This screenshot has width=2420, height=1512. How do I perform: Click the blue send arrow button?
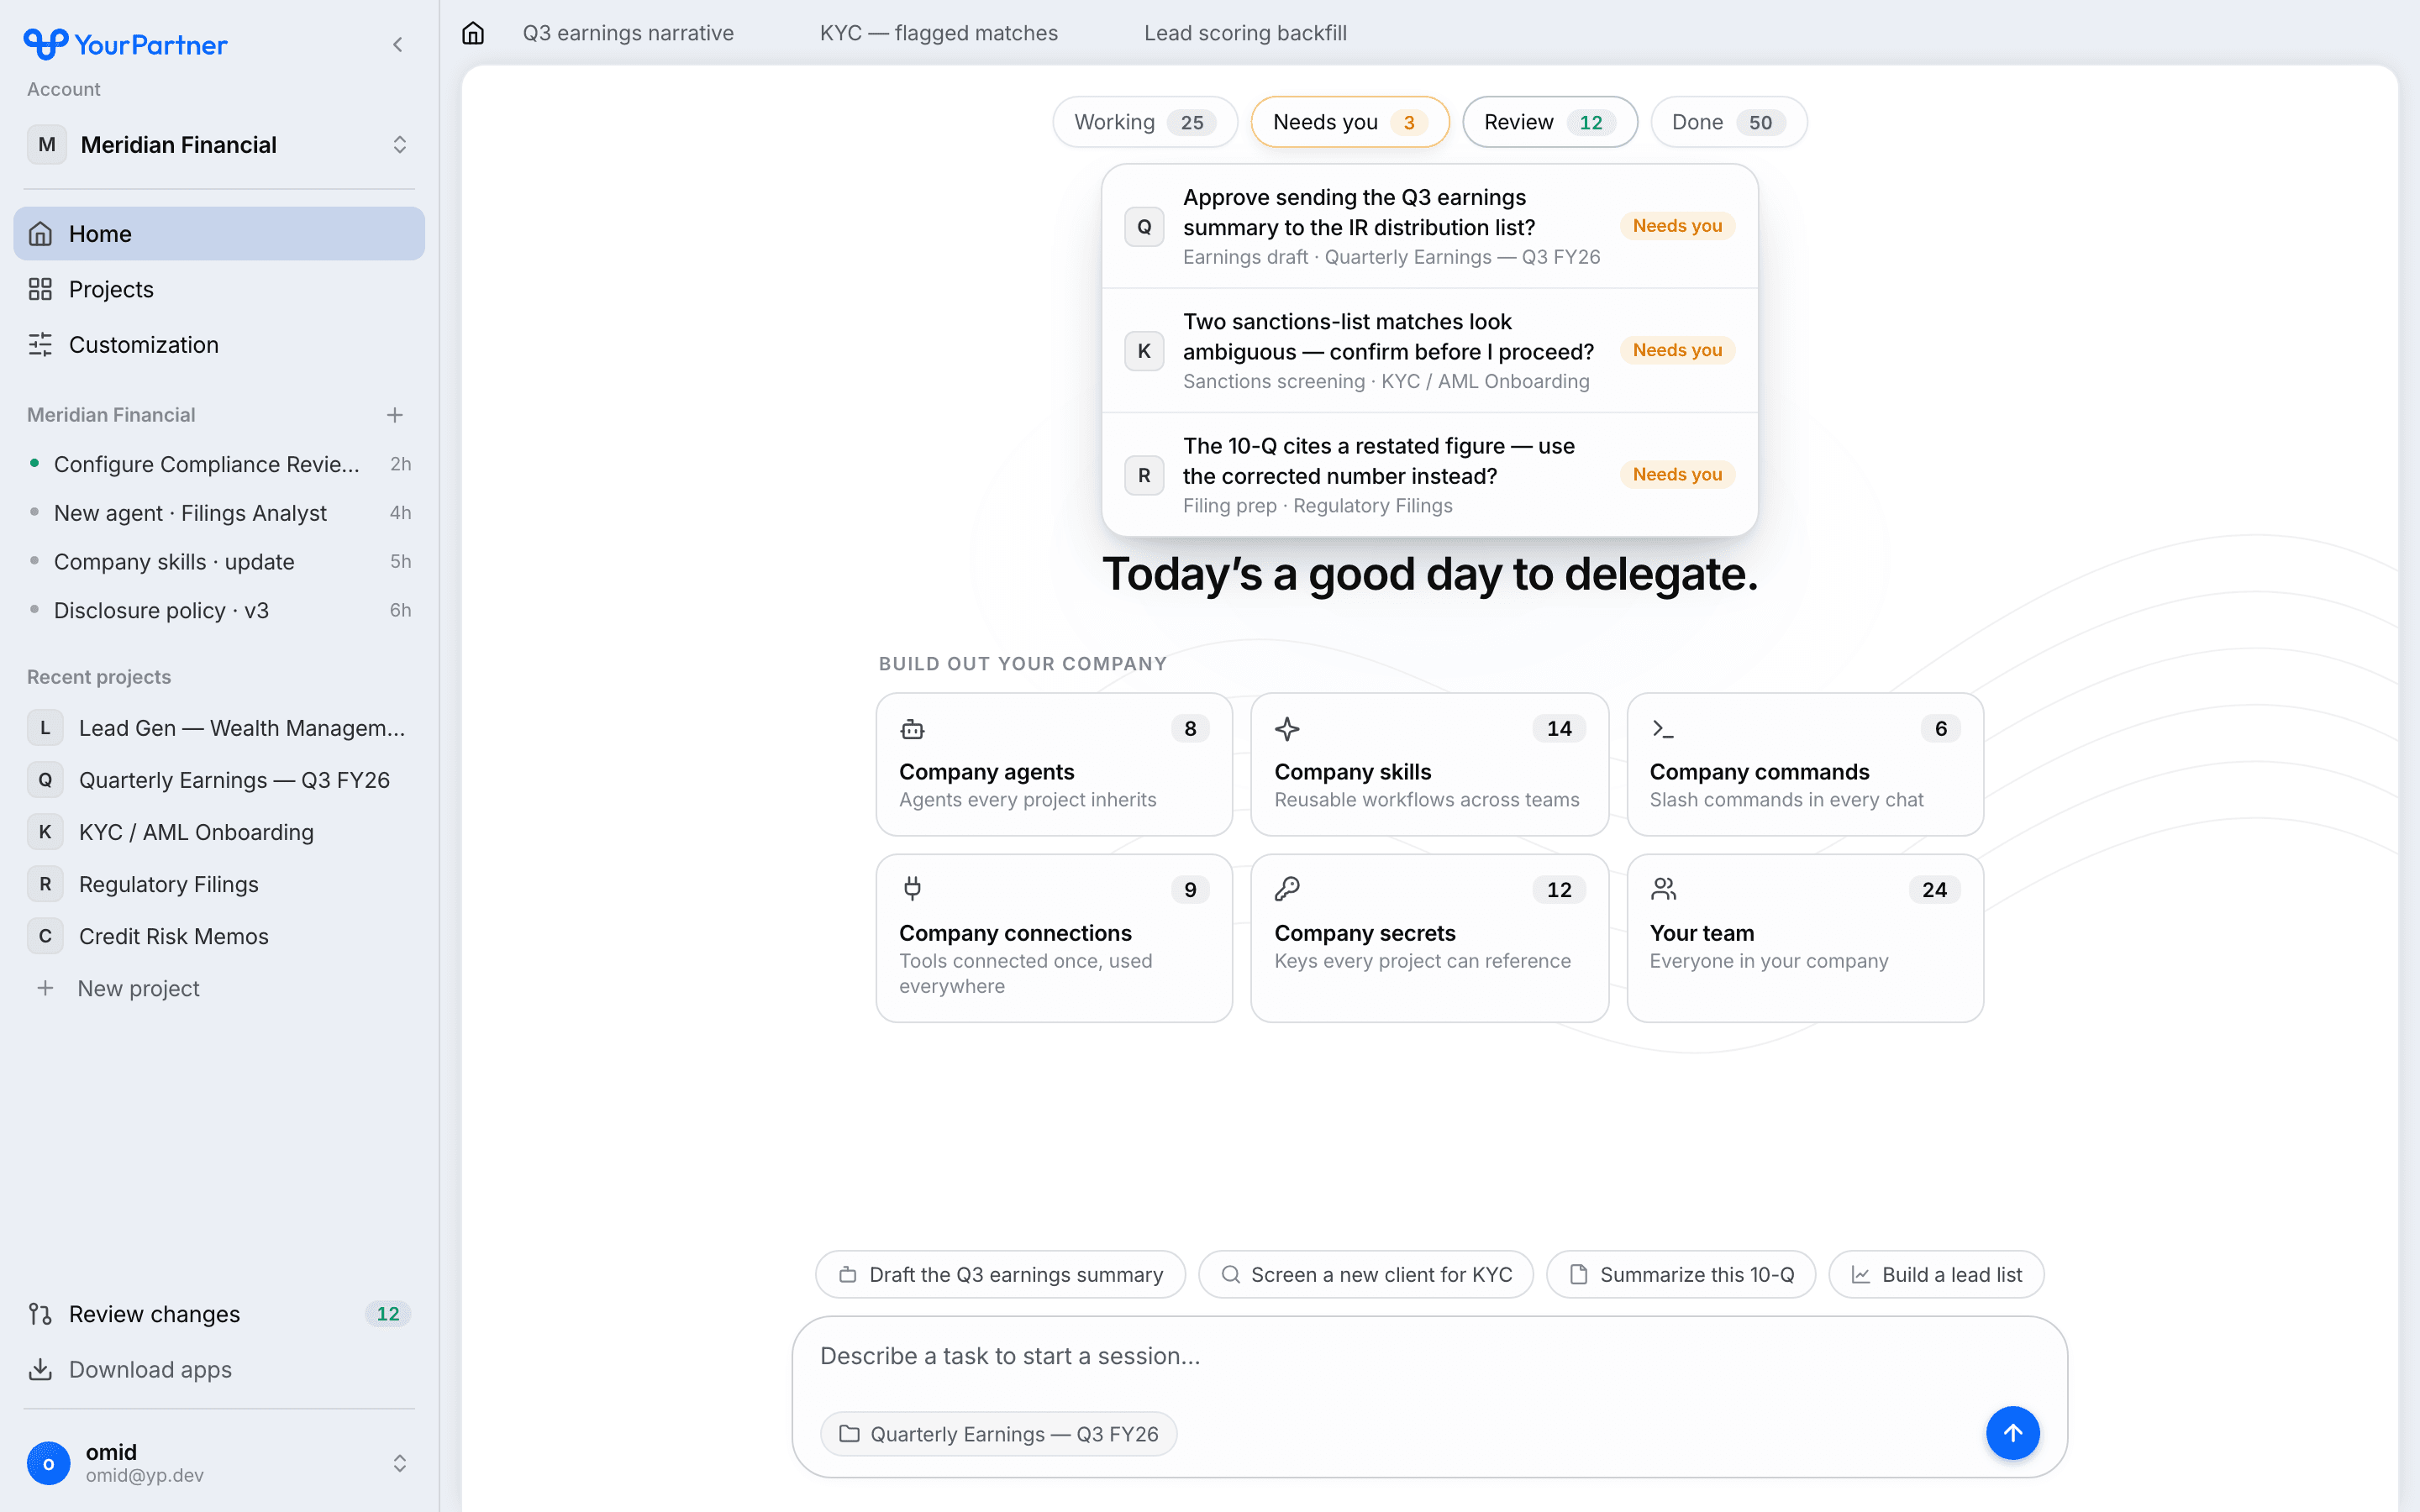pyautogui.click(x=2012, y=1433)
